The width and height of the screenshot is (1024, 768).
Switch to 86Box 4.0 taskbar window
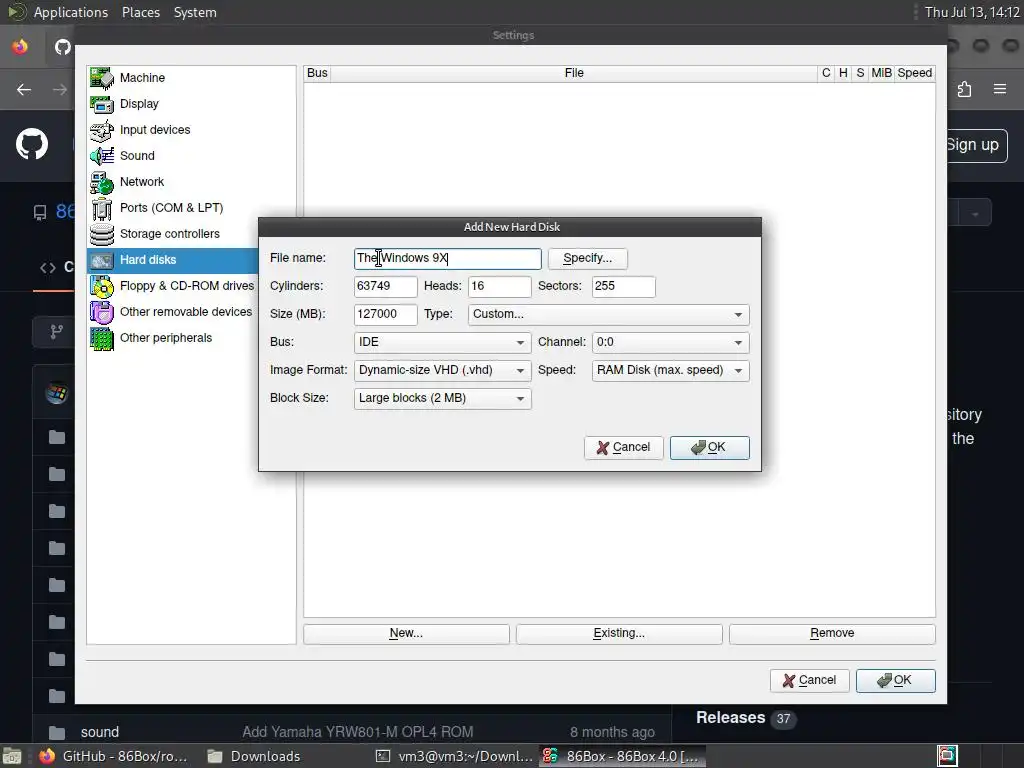pyautogui.click(x=622, y=756)
